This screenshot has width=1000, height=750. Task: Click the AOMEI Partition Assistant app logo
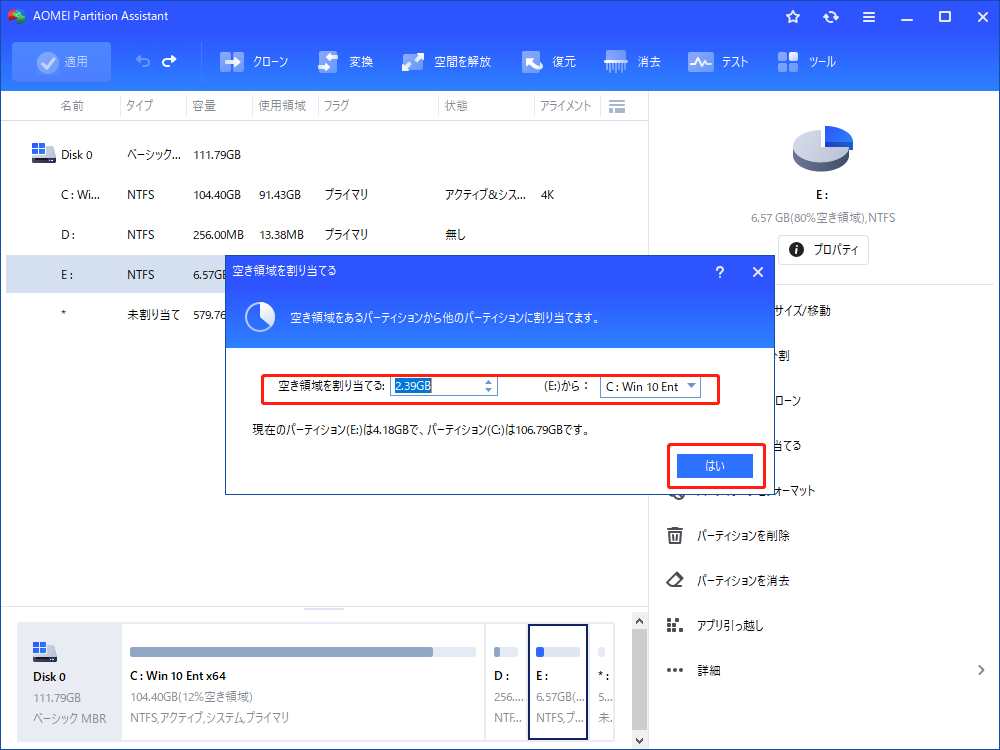tap(17, 16)
